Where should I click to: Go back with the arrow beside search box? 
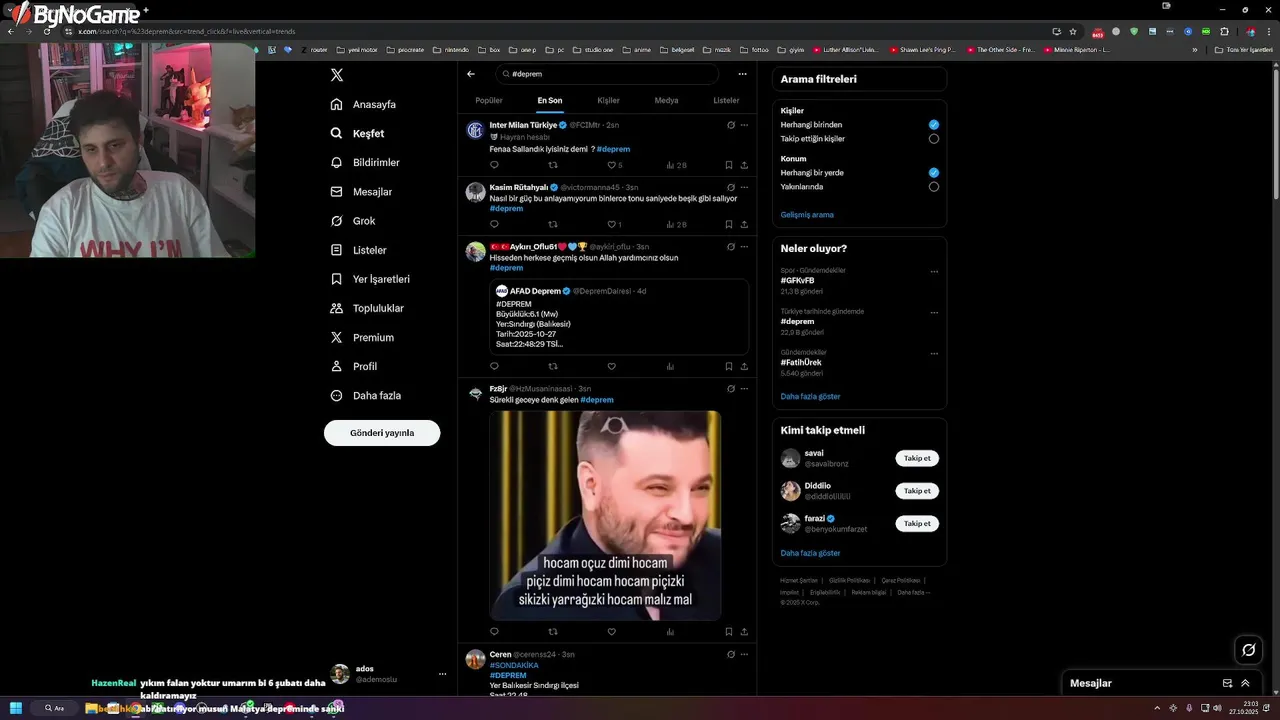(x=471, y=74)
